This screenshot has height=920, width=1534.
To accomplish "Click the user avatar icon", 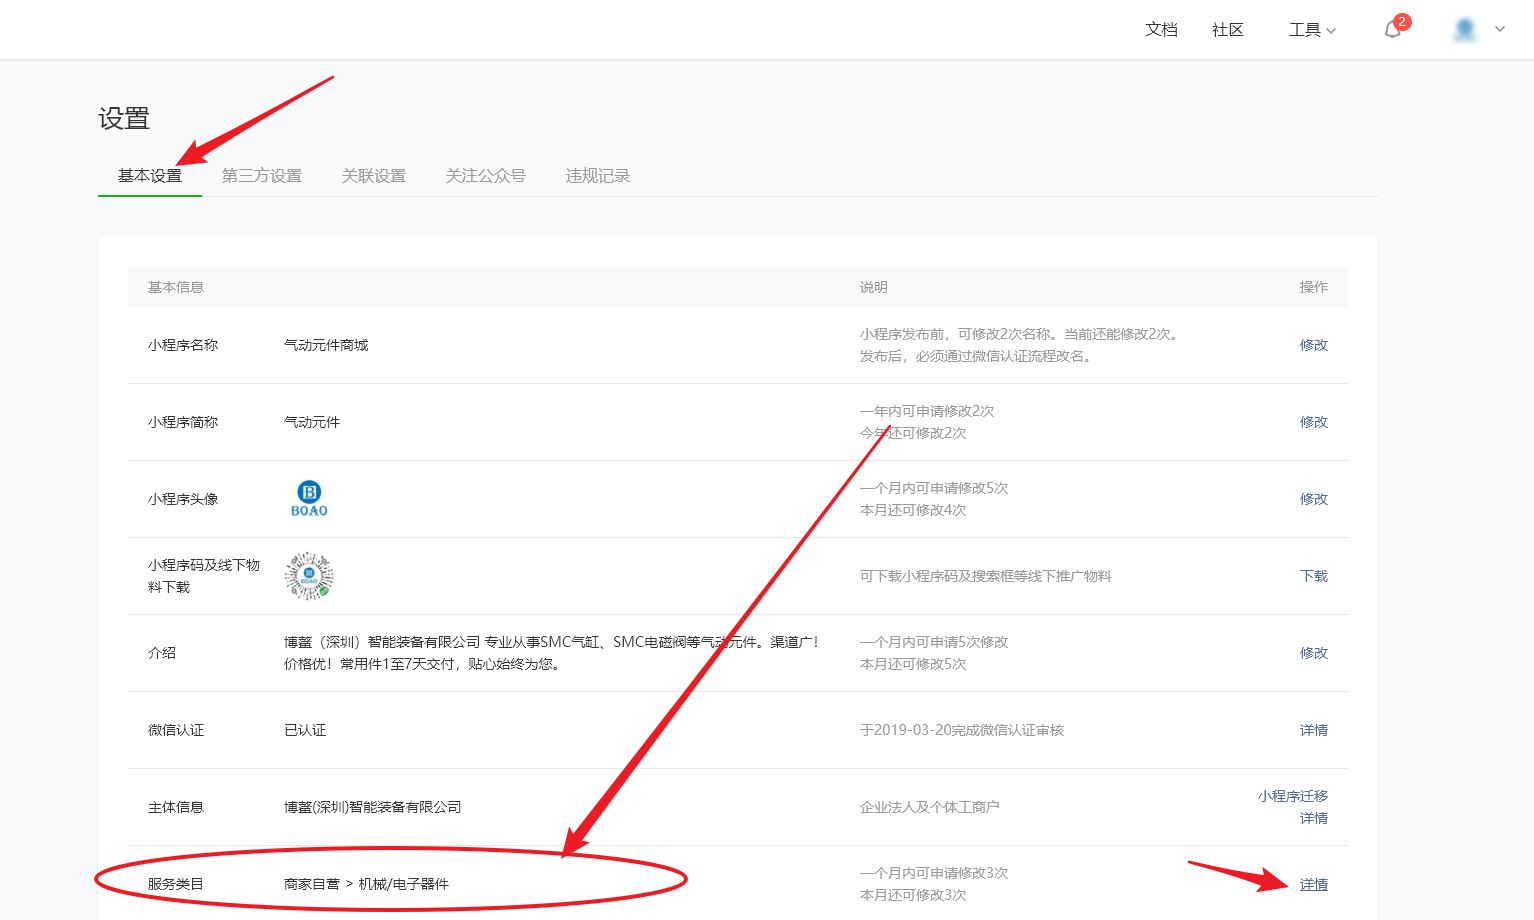I will pyautogui.click(x=1465, y=30).
